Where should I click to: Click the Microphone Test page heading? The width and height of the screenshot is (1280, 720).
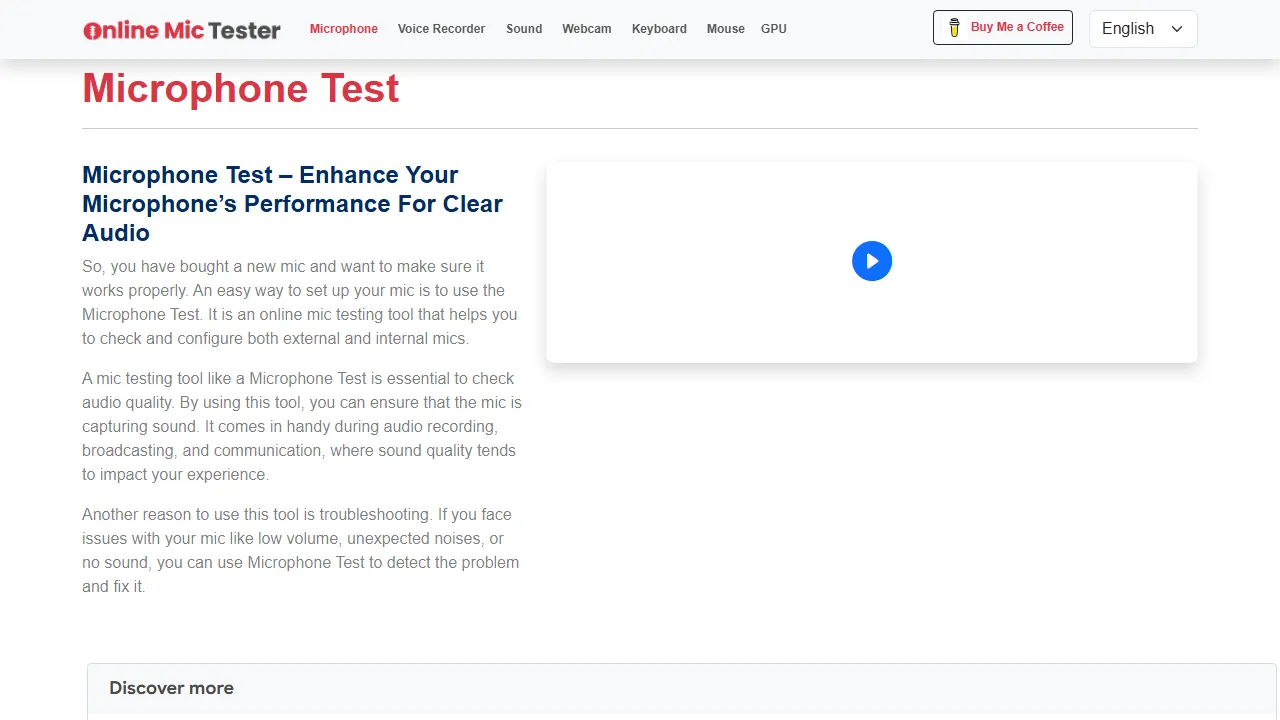coord(240,89)
